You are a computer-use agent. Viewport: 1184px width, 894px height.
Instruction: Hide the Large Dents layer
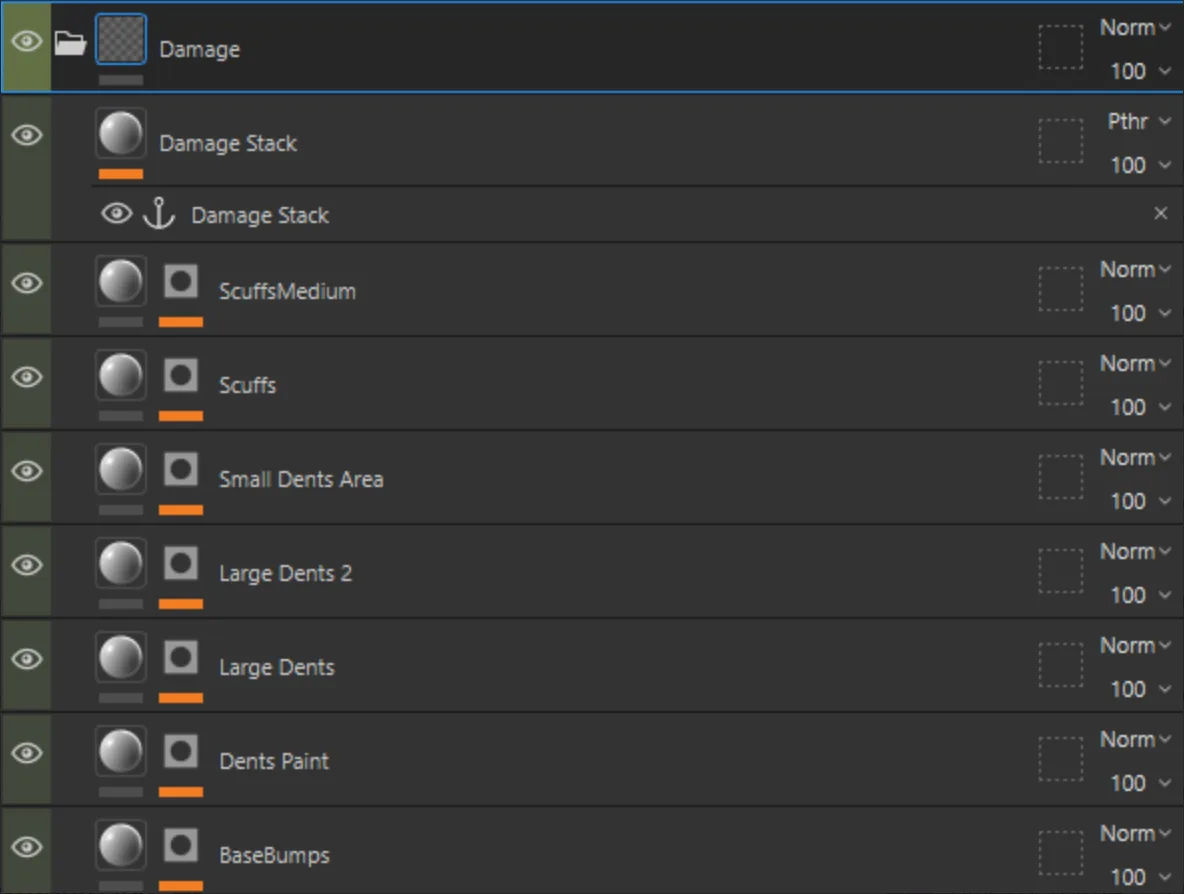tap(26, 659)
